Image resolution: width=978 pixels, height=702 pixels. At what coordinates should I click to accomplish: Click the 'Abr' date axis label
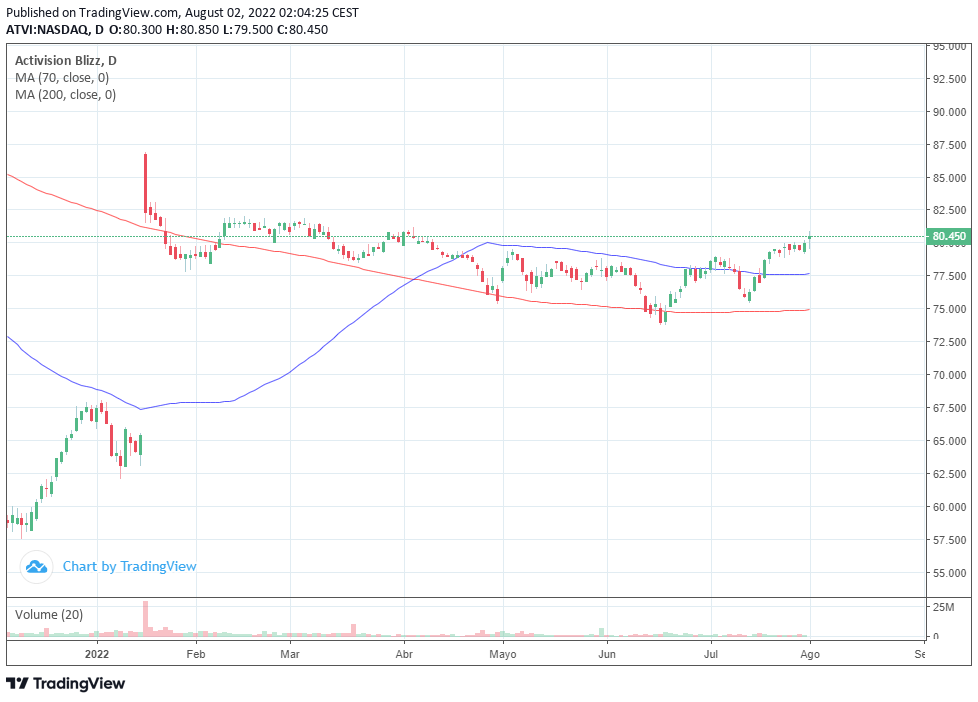tap(404, 654)
